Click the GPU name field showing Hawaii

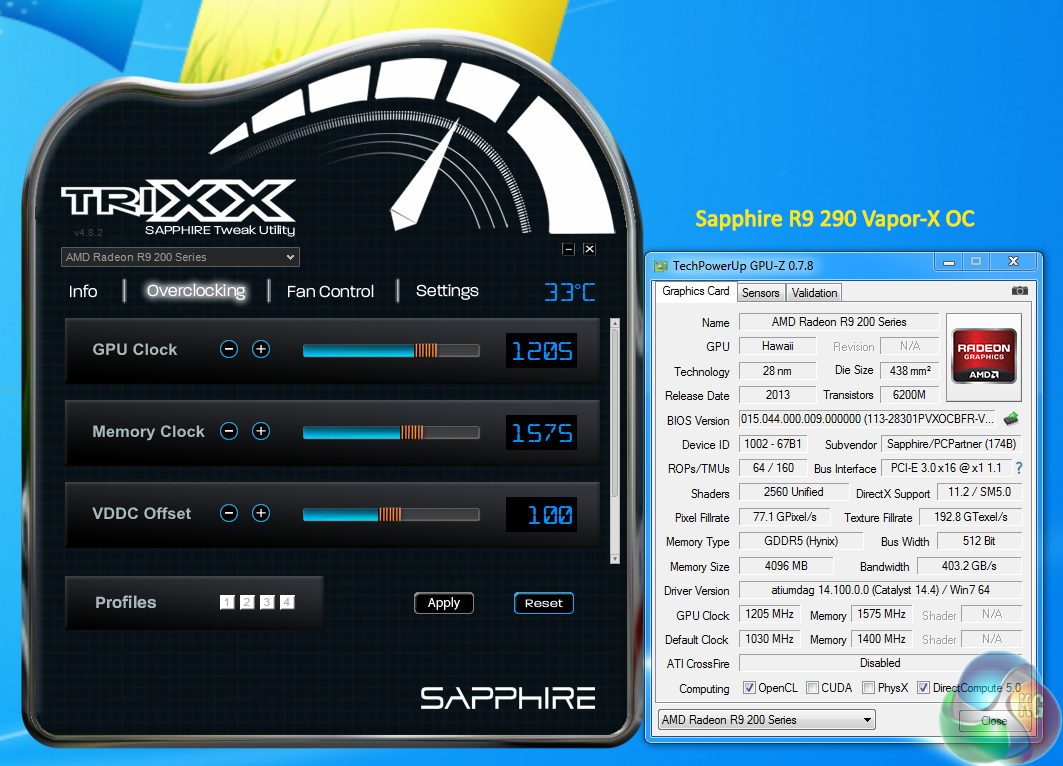pos(777,346)
